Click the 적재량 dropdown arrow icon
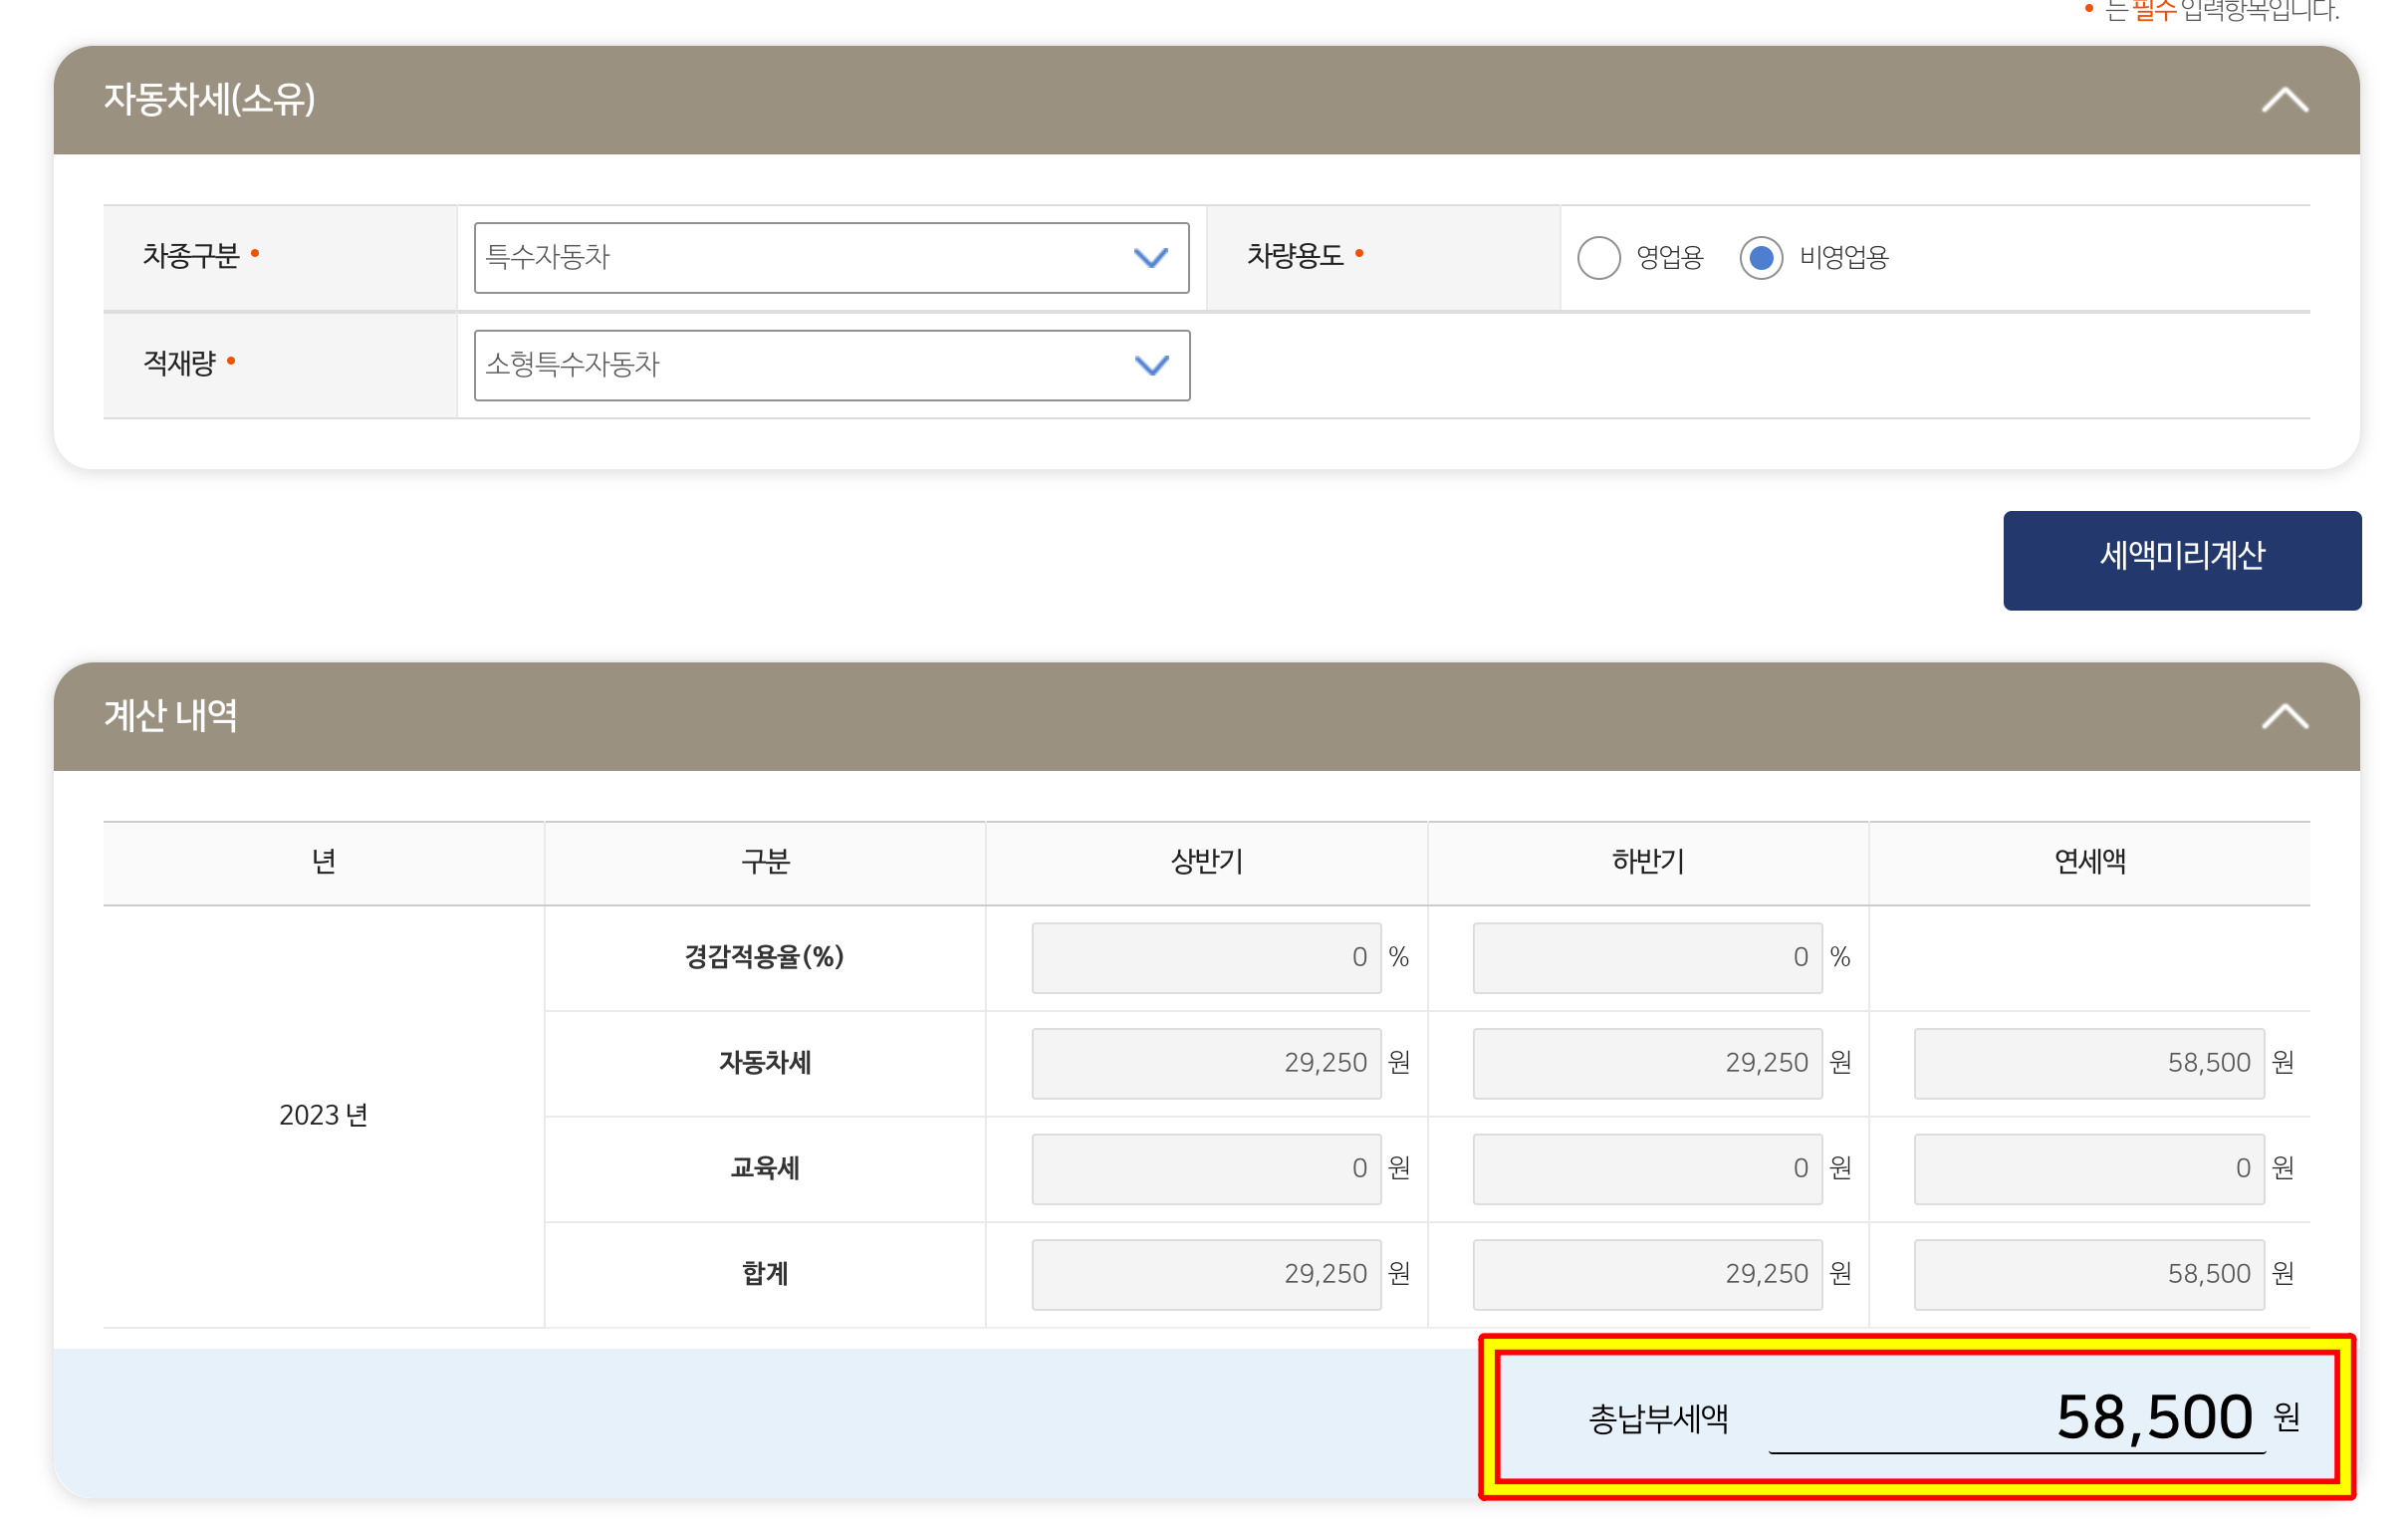This screenshot has width=2408, height=1530. (1151, 365)
